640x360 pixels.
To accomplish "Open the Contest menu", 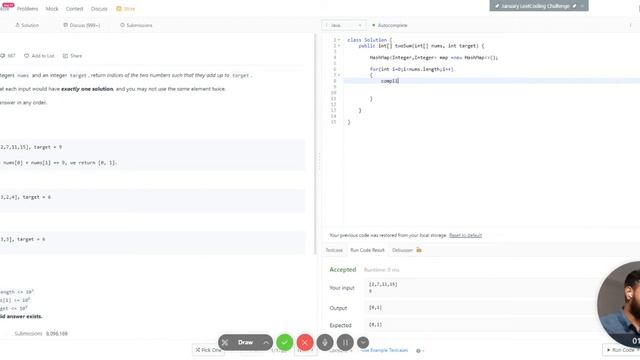I will [74, 9].
